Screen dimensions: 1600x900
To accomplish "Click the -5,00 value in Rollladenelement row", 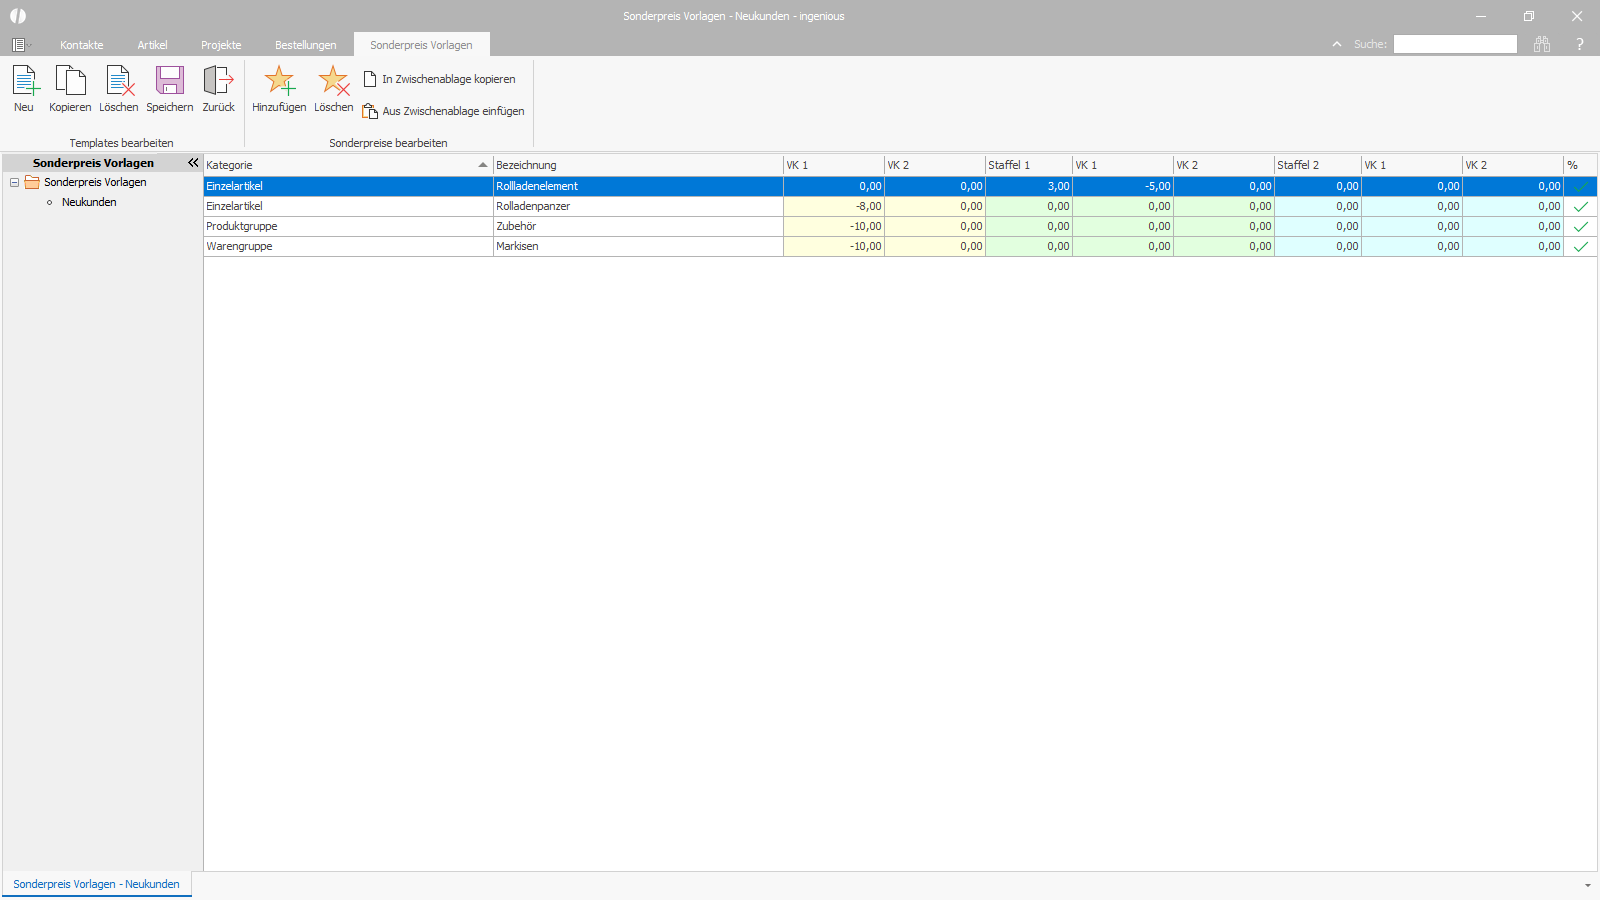I will (1123, 186).
